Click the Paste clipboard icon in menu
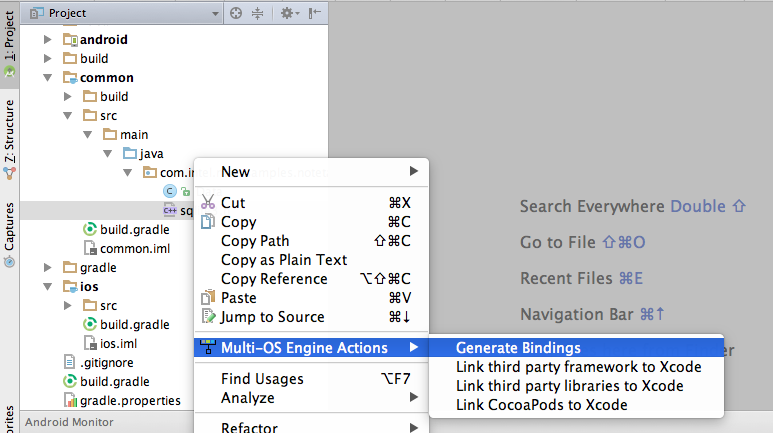Image resolution: width=773 pixels, height=433 pixels. click(208, 297)
